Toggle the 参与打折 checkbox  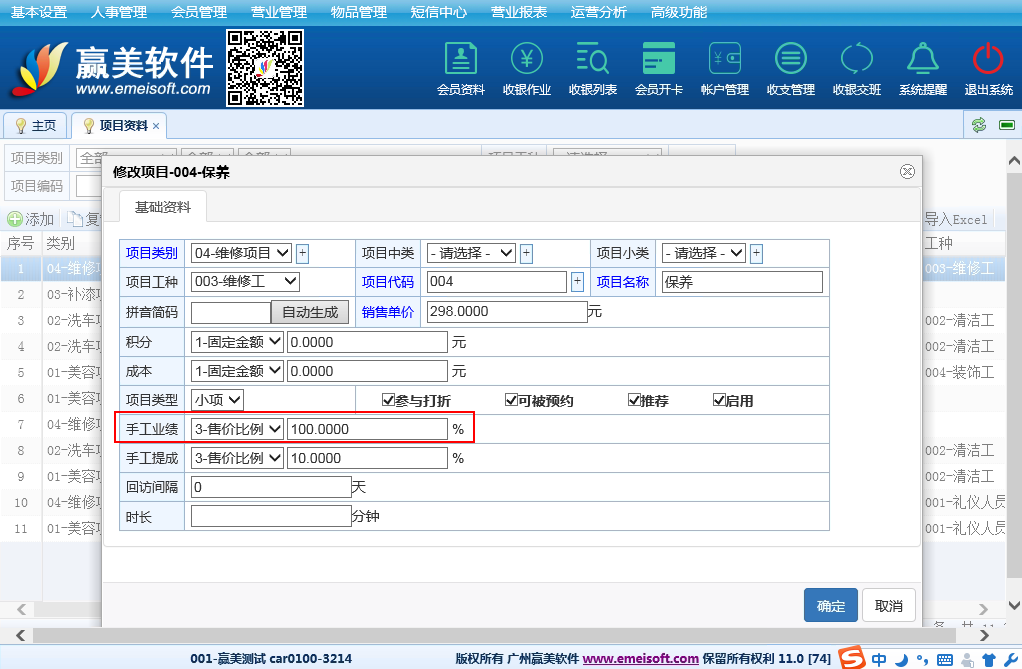point(389,401)
